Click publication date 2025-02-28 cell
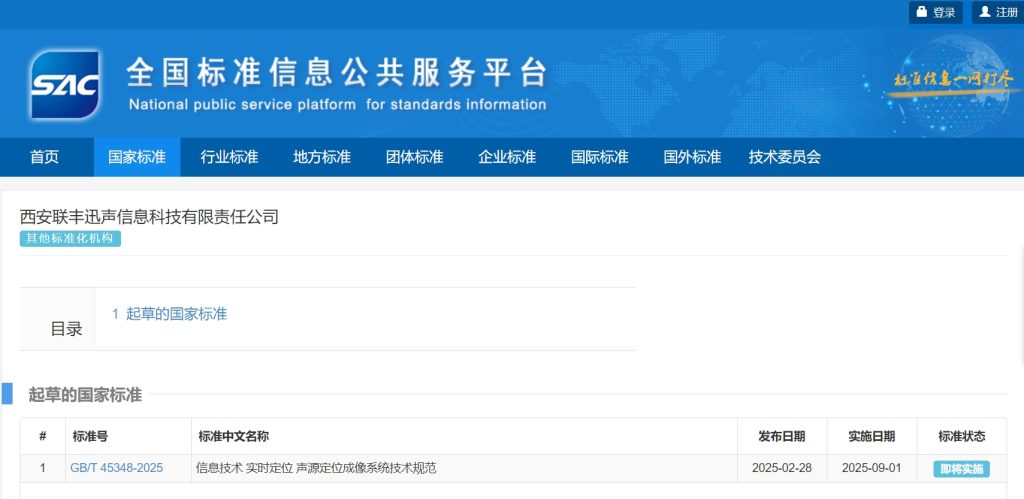 pos(782,468)
